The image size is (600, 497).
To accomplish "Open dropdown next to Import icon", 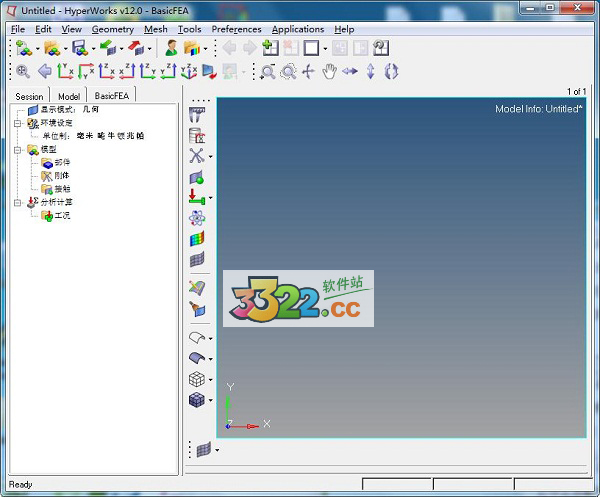I will click(x=121, y=49).
